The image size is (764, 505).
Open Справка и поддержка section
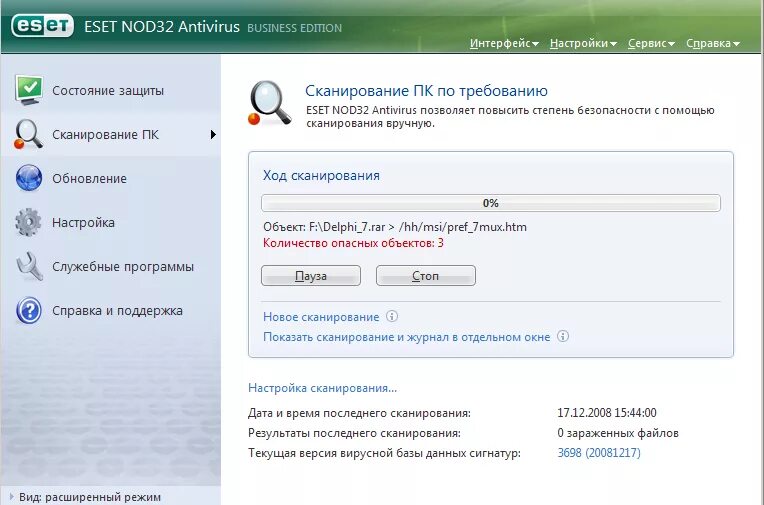point(117,311)
